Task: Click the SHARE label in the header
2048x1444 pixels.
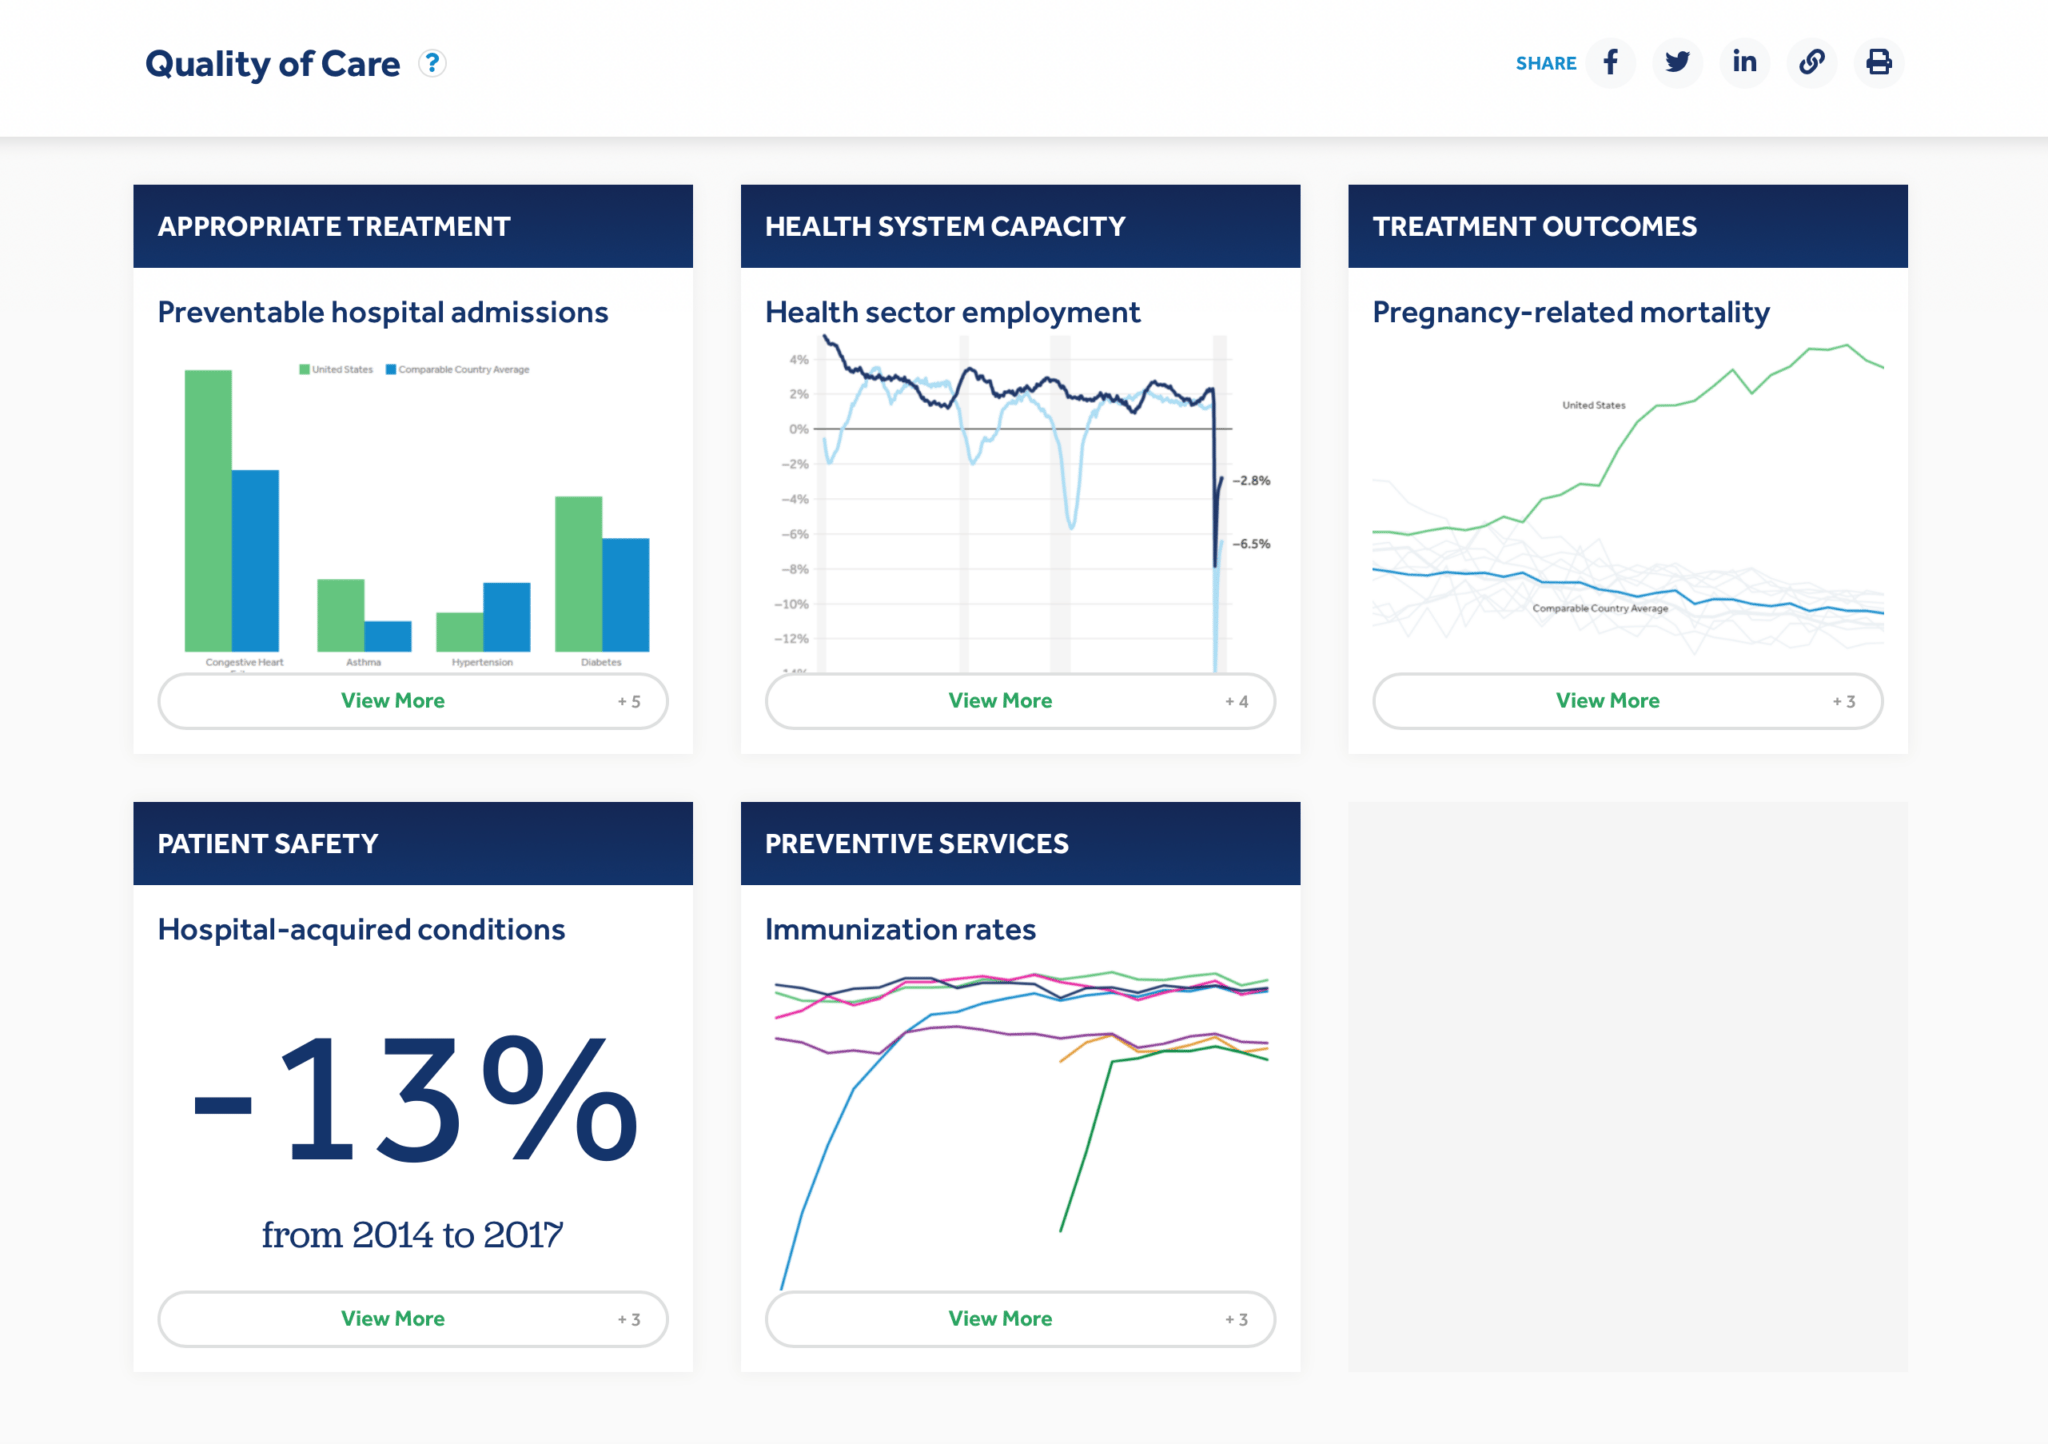Action: [x=1546, y=63]
